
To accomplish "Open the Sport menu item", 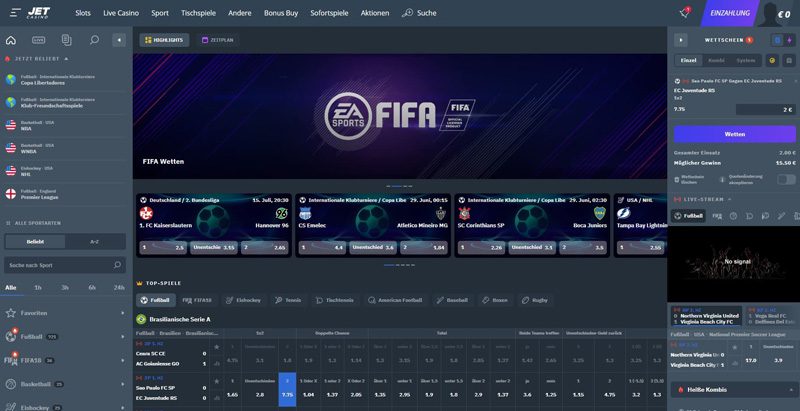I will tap(160, 13).
